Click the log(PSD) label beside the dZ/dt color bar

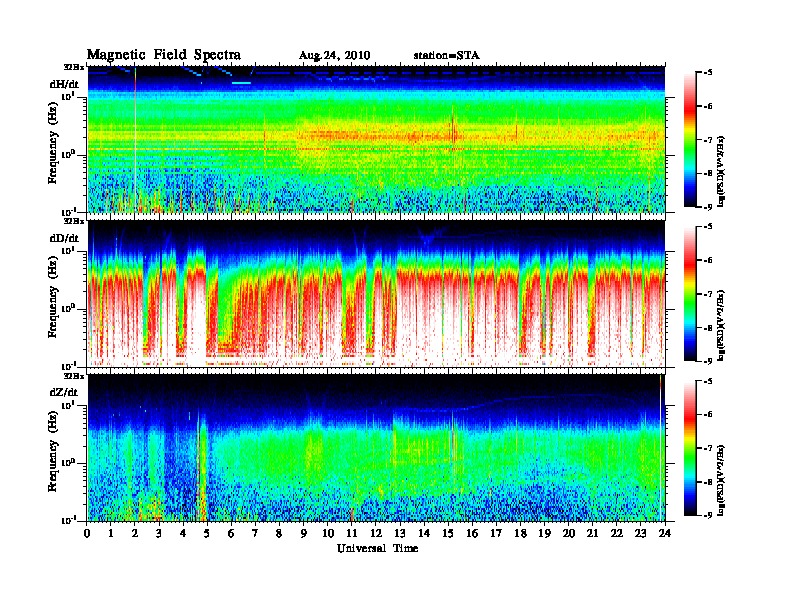pos(722,480)
